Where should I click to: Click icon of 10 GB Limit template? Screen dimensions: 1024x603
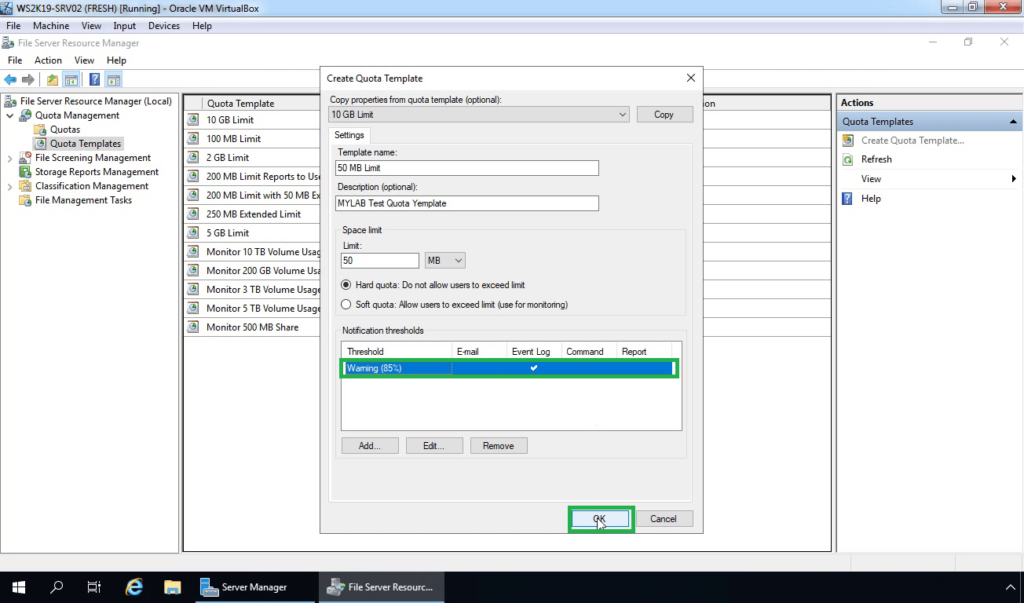[x=193, y=120]
